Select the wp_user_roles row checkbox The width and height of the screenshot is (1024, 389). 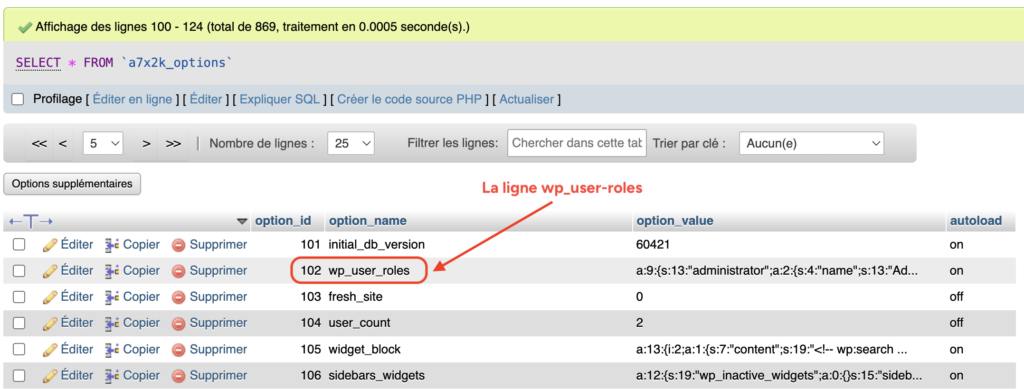click(x=19, y=271)
